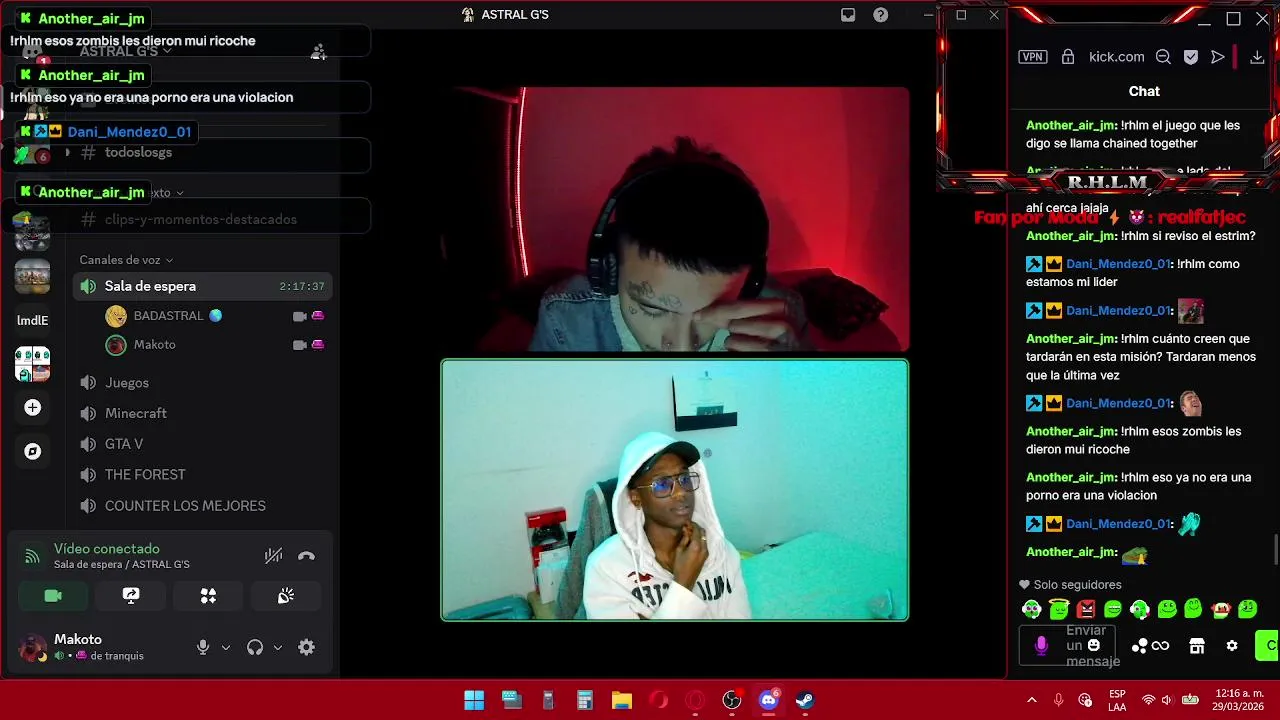Insert the clown emote
The image size is (1280, 720).
[1220, 609]
